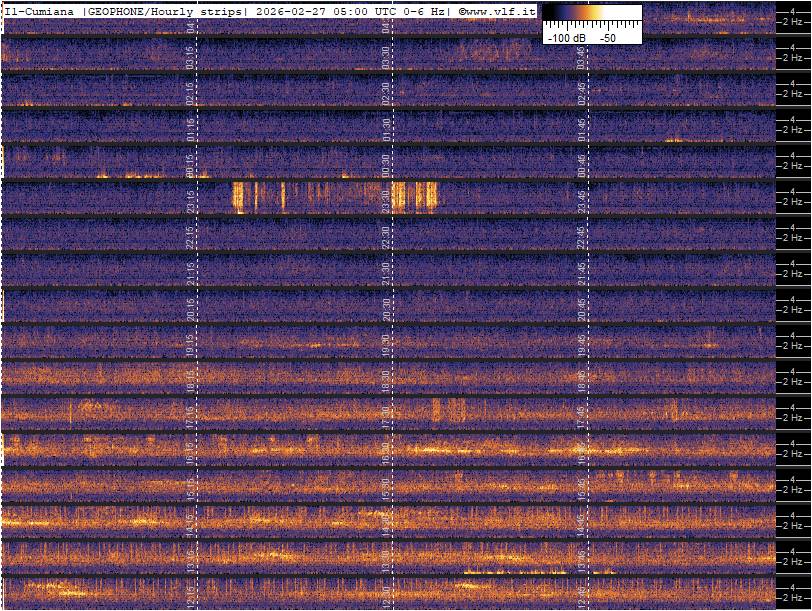Screen dimensions: 812x611
Task: Click the 23:45 time marker label
Action: coord(582,198)
